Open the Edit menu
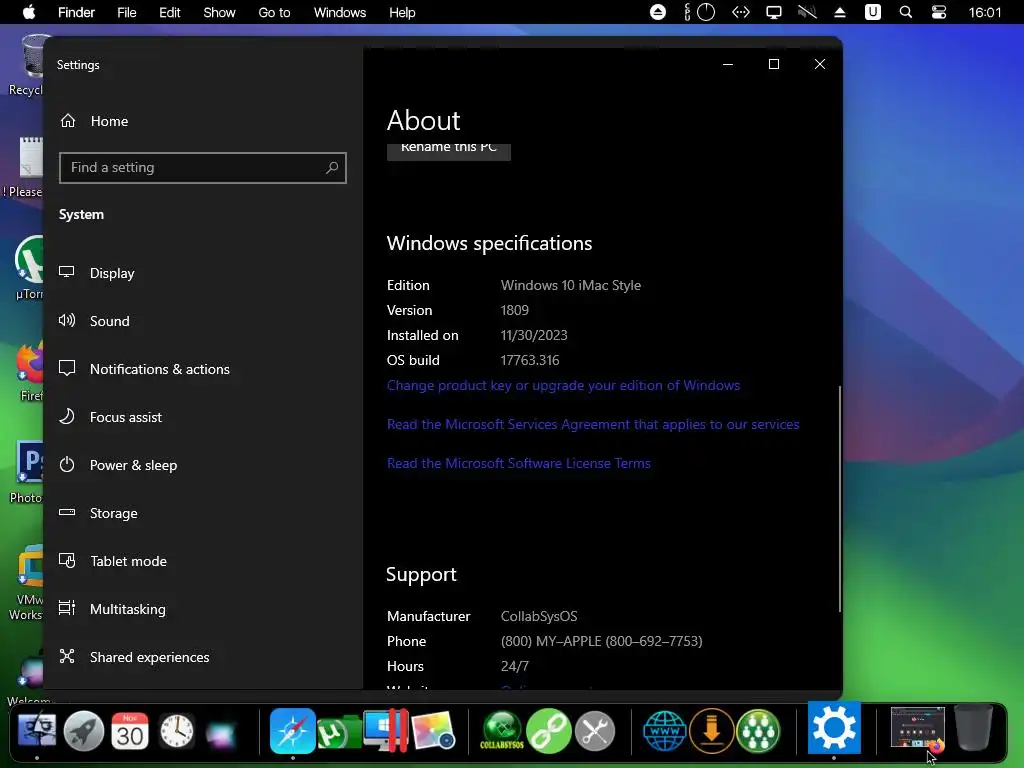Screen dimensions: 1024x768 tap(170, 12)
